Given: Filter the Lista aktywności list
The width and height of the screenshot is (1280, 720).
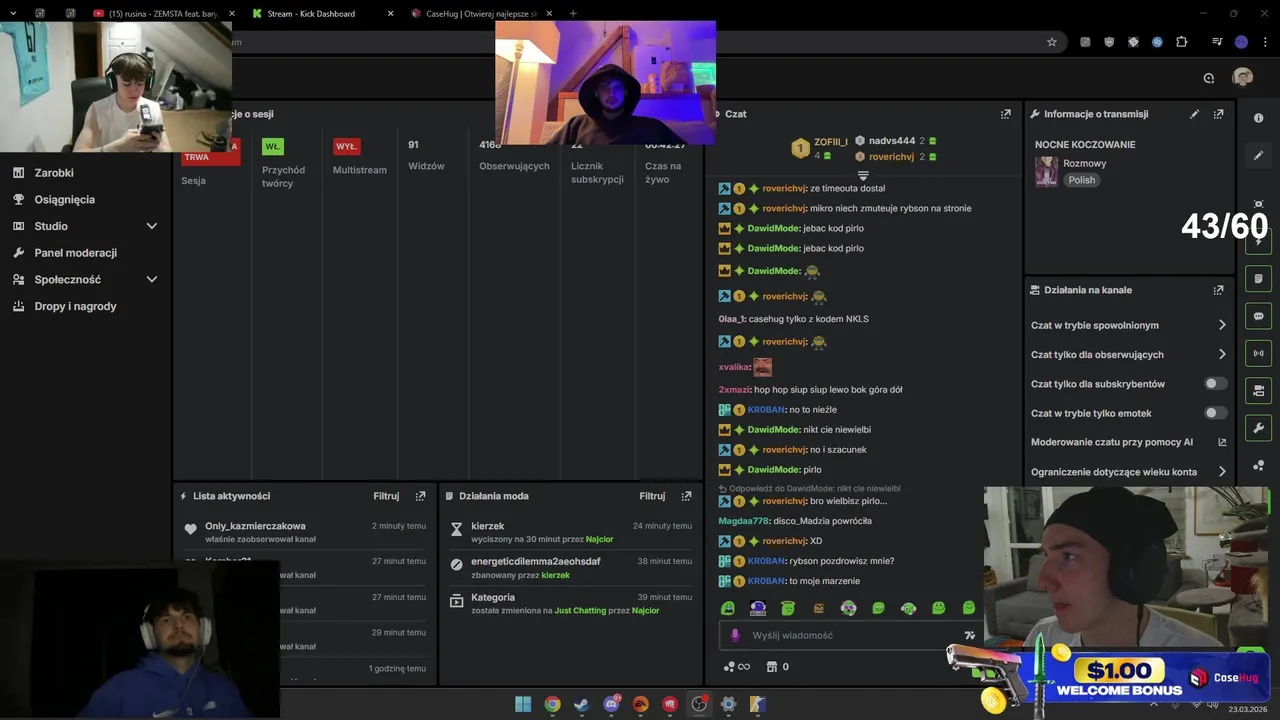Looking at the screenshot, I should tap(386, 496).
